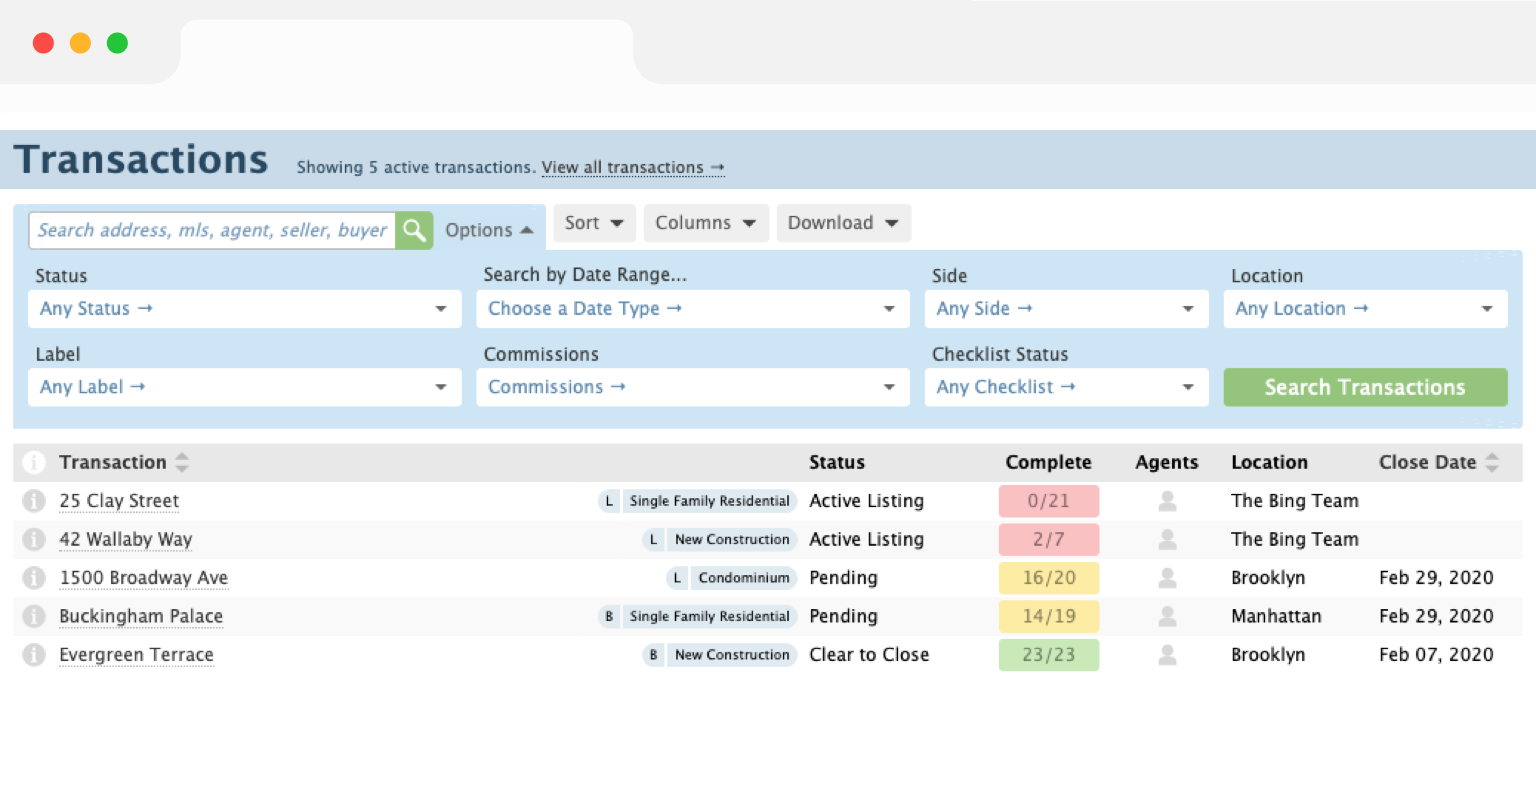Click agent avatar in 42 Wallaby Way row

tap(1167, 540)
